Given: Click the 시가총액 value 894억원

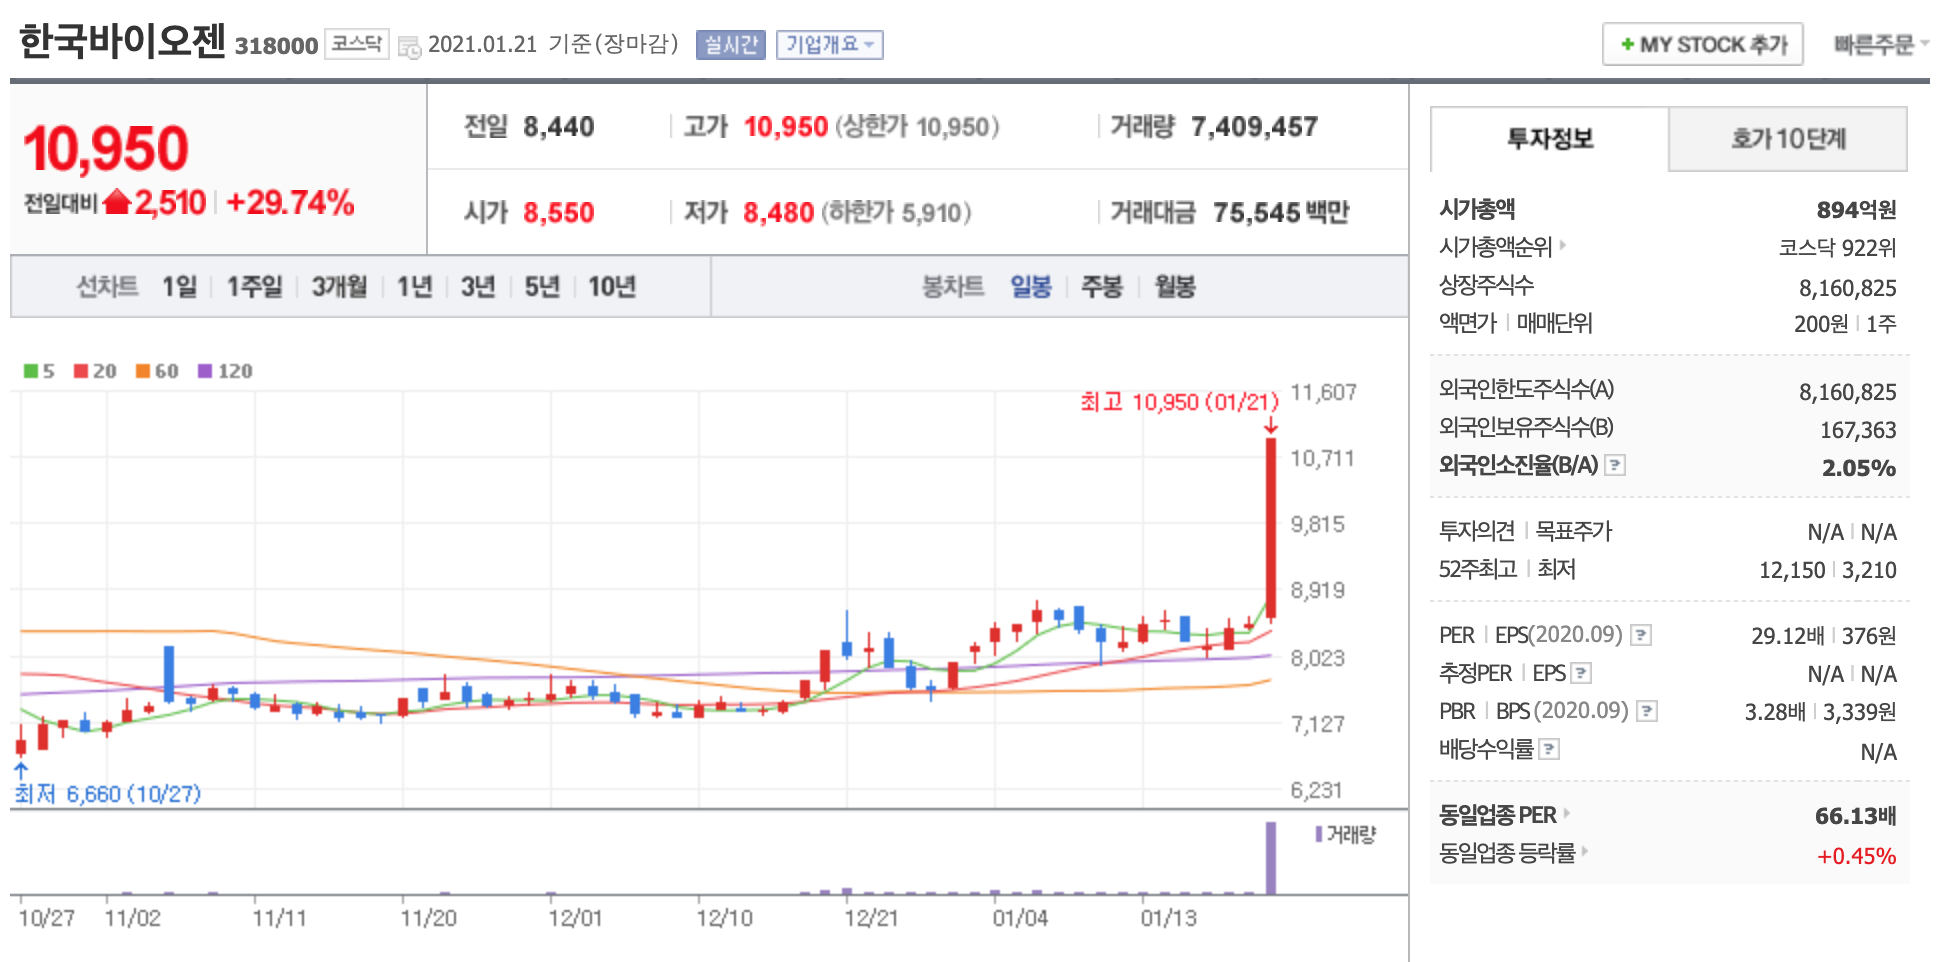Looking at the screenshot, I should pos(1856,210).
